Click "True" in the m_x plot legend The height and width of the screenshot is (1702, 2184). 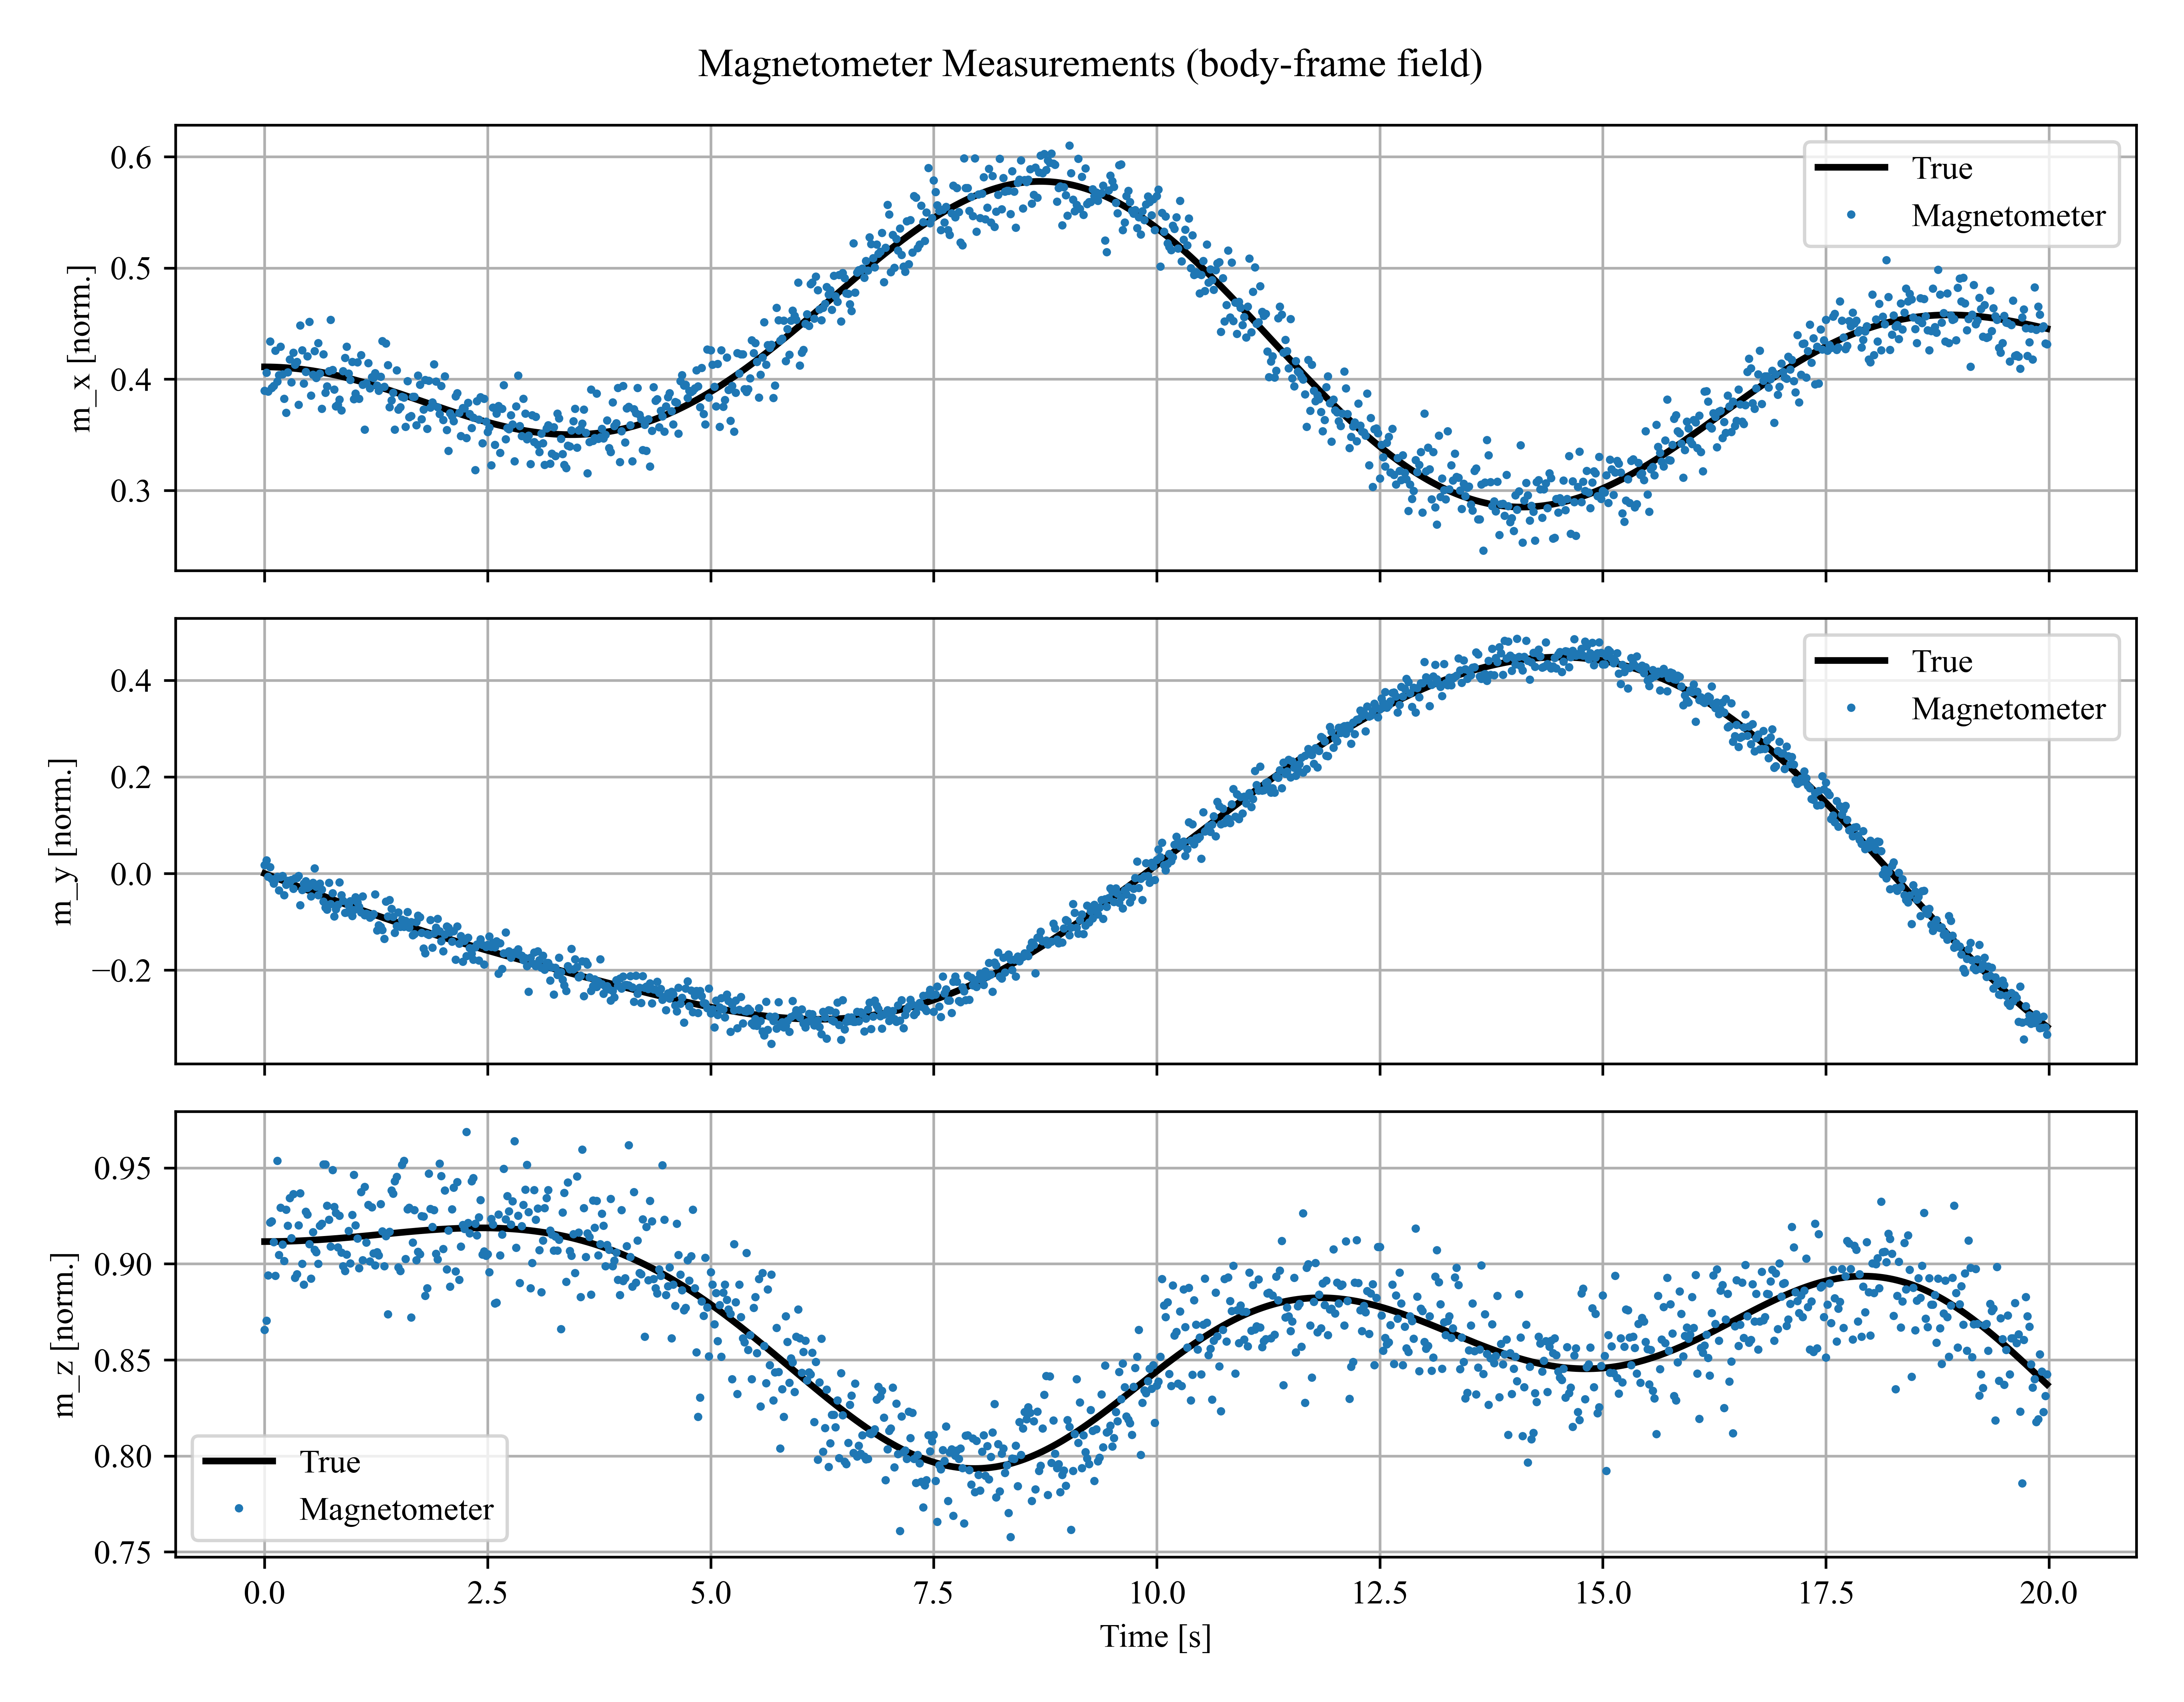tap(1942, 168)
